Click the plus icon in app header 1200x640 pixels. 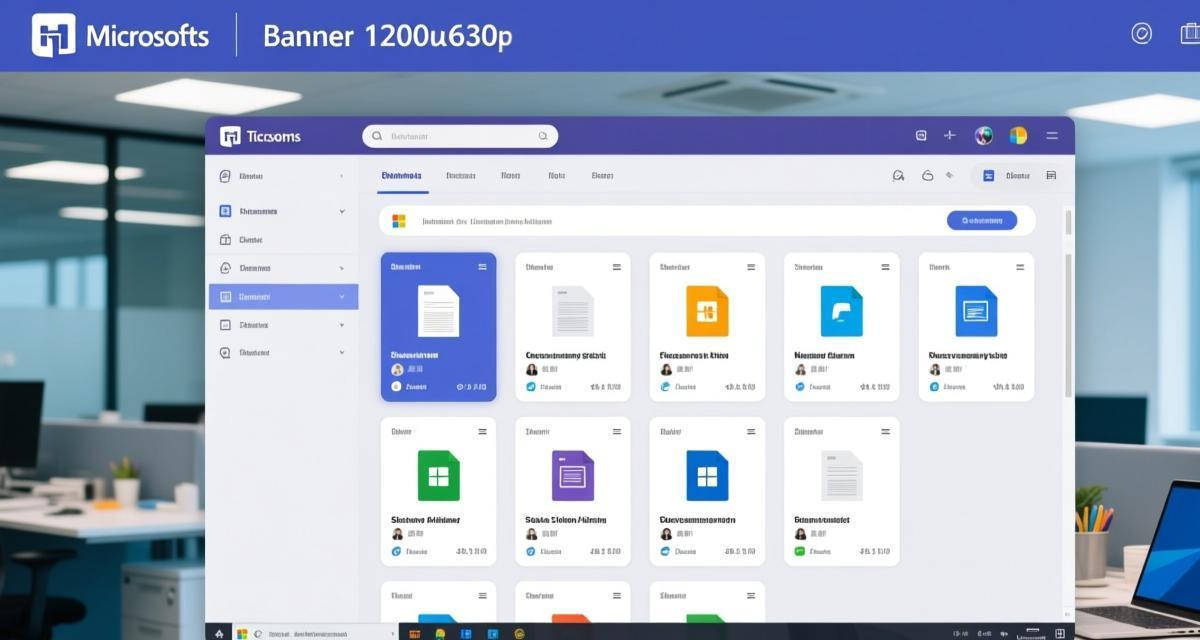tap(950, 135)
